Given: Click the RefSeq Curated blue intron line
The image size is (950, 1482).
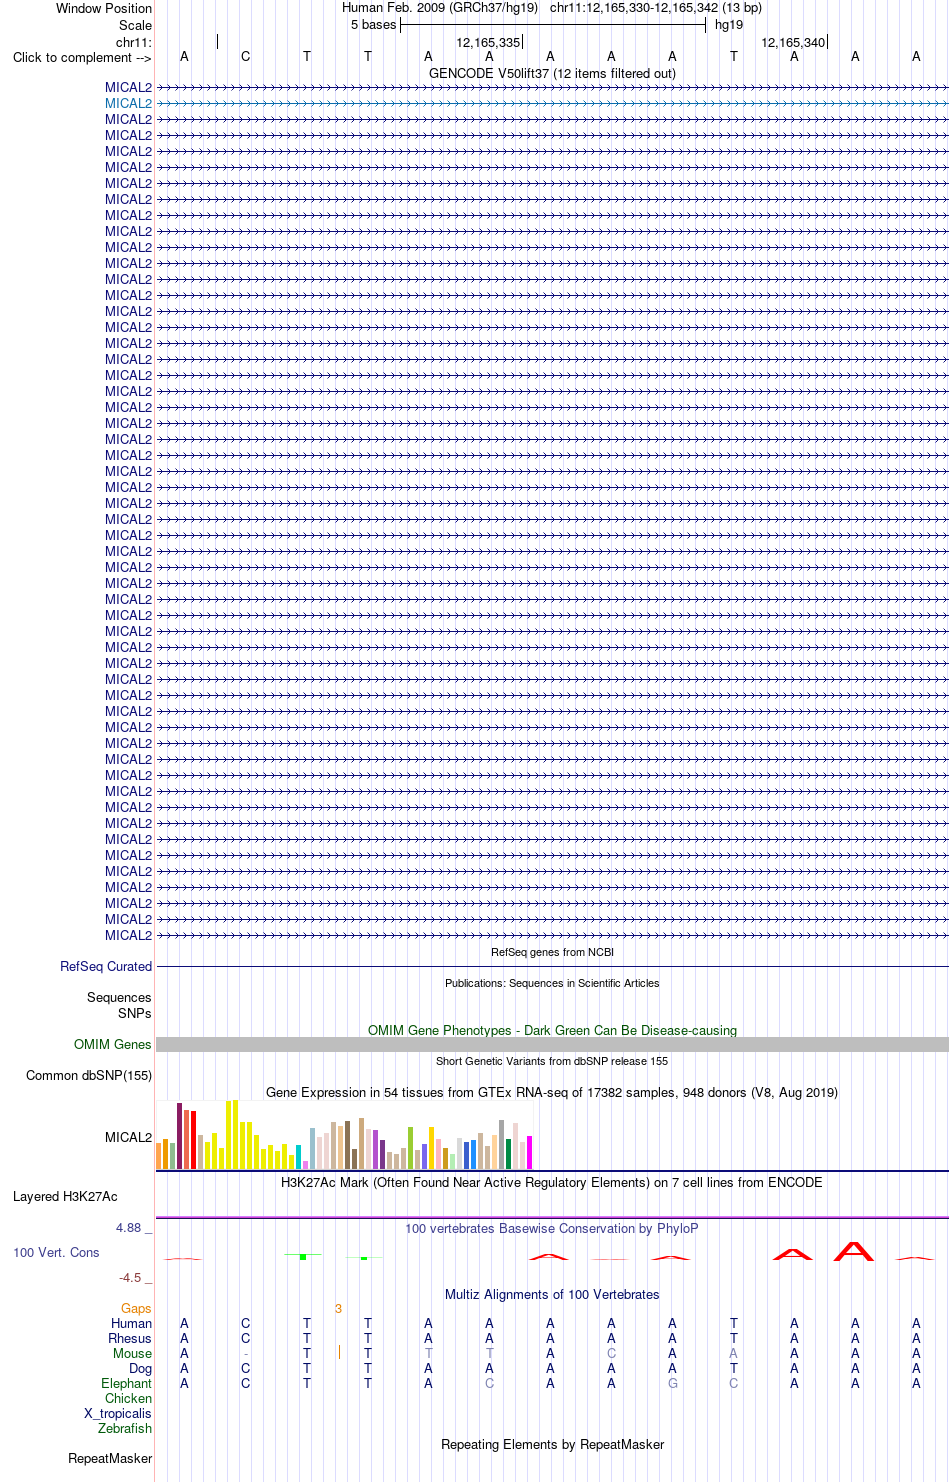Looking at the screenshot, I should click(x=552, y=967).
